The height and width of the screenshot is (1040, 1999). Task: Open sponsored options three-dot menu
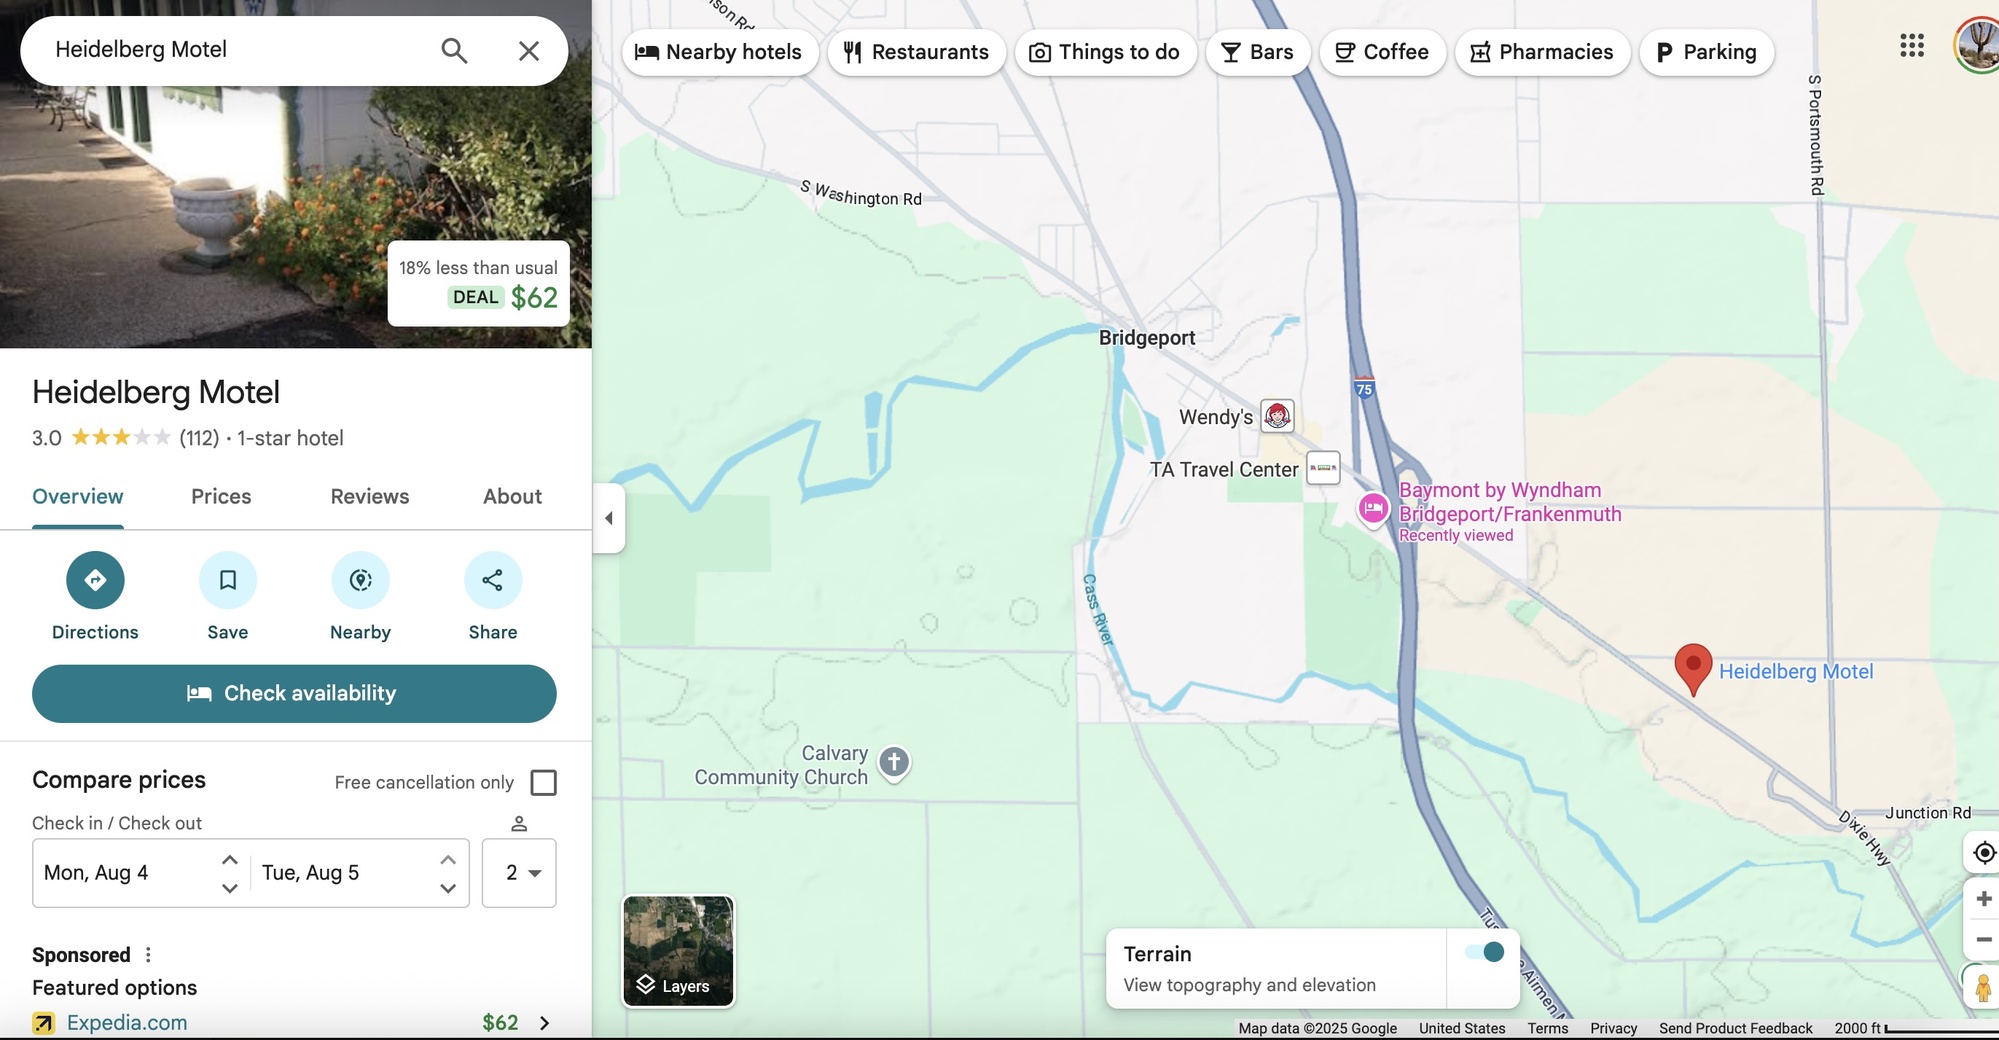[x=148, y=955]
